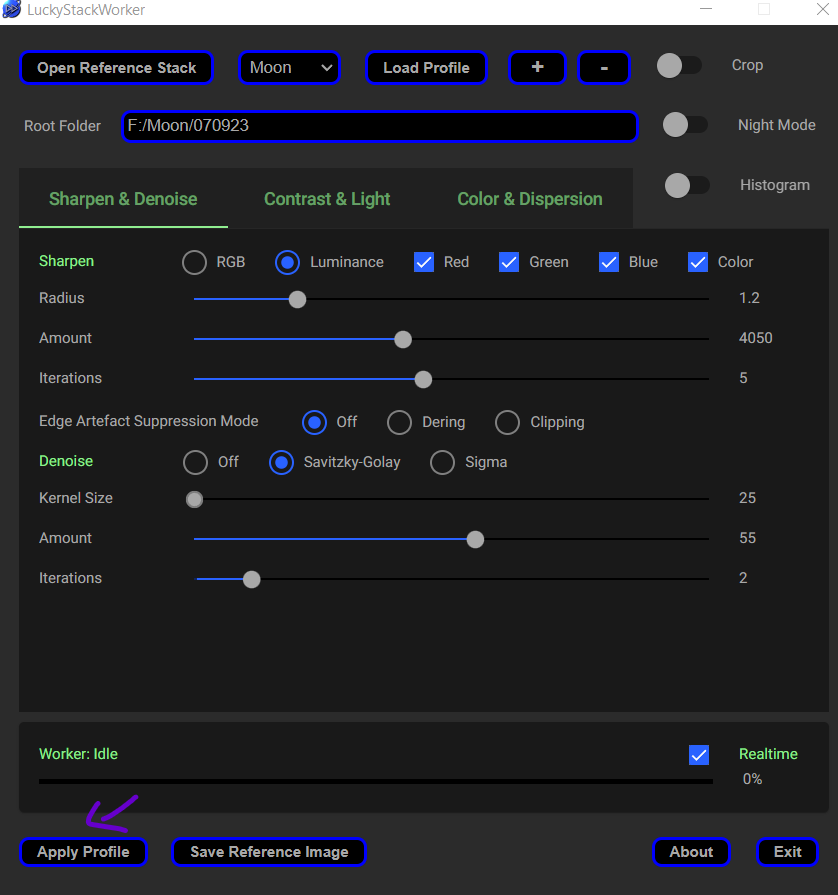
Task: Select Luminance sharpen mode
Action: (287, 263)
